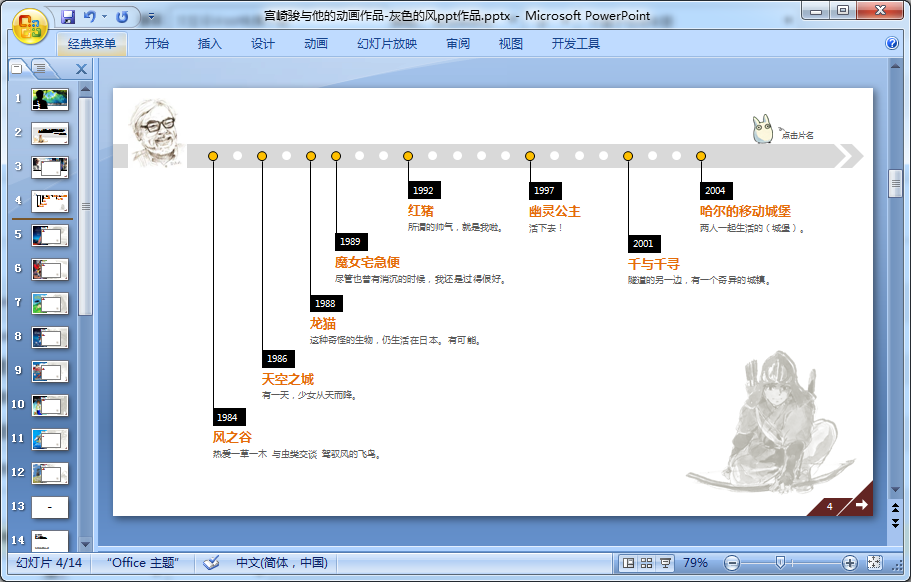911x582 pixels.
Task: Click the Totoro 点击片名 icon
Action: point(762,128)
